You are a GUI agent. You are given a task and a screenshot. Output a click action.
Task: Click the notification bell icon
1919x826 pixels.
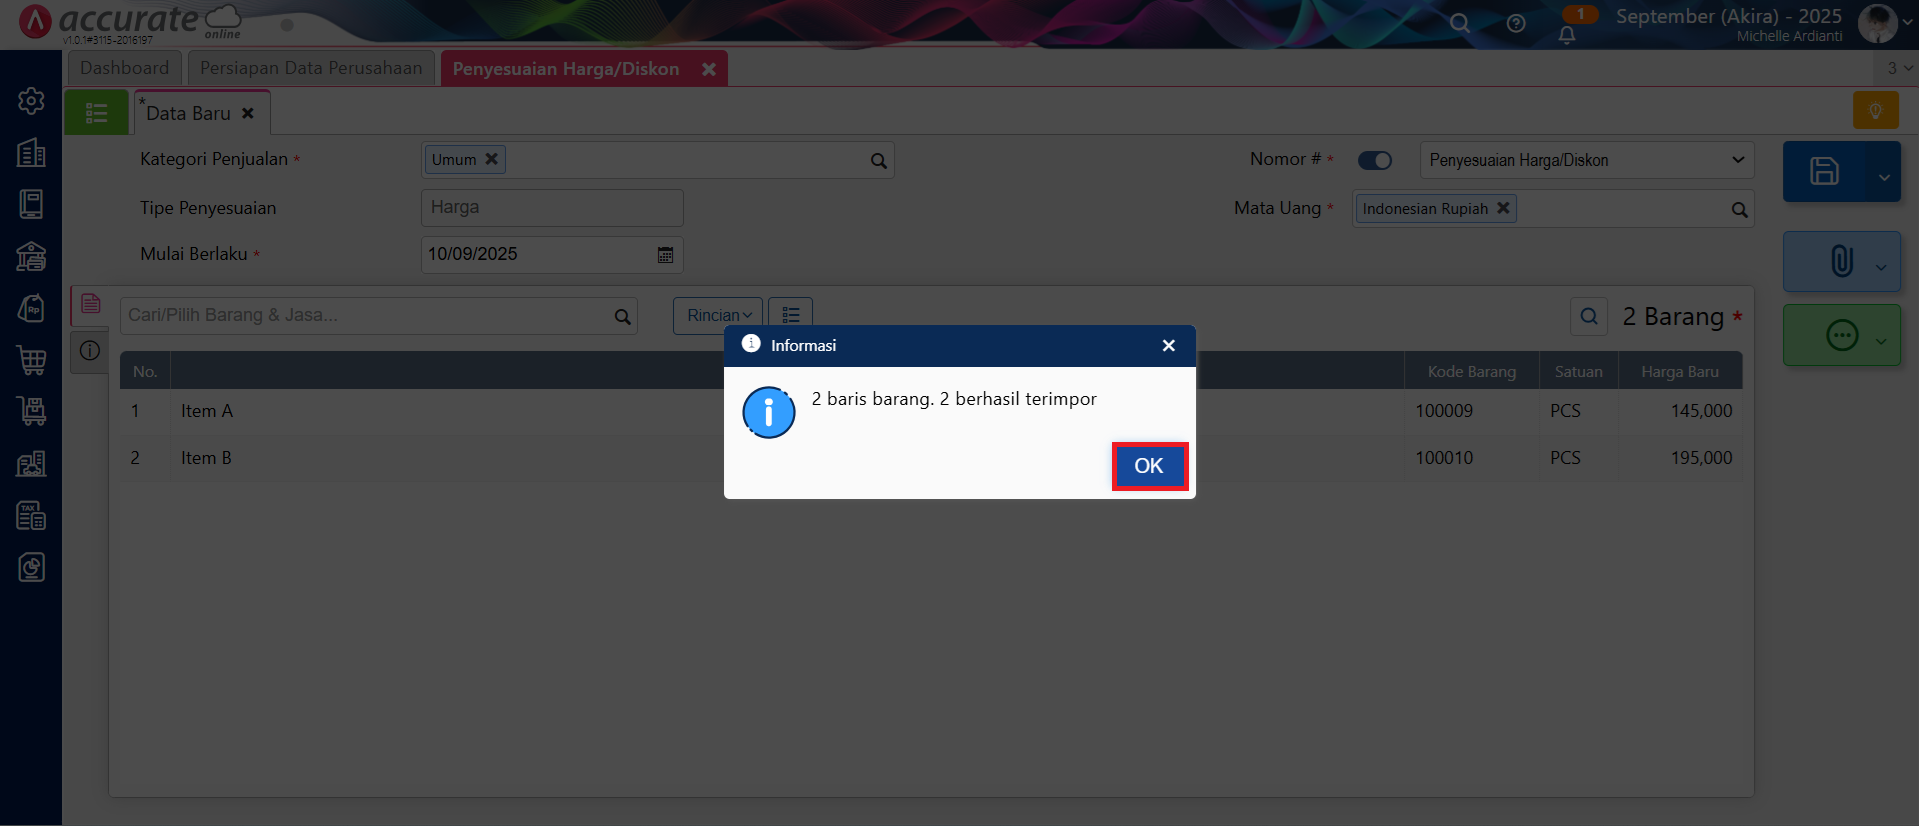tap(1567, 35)
